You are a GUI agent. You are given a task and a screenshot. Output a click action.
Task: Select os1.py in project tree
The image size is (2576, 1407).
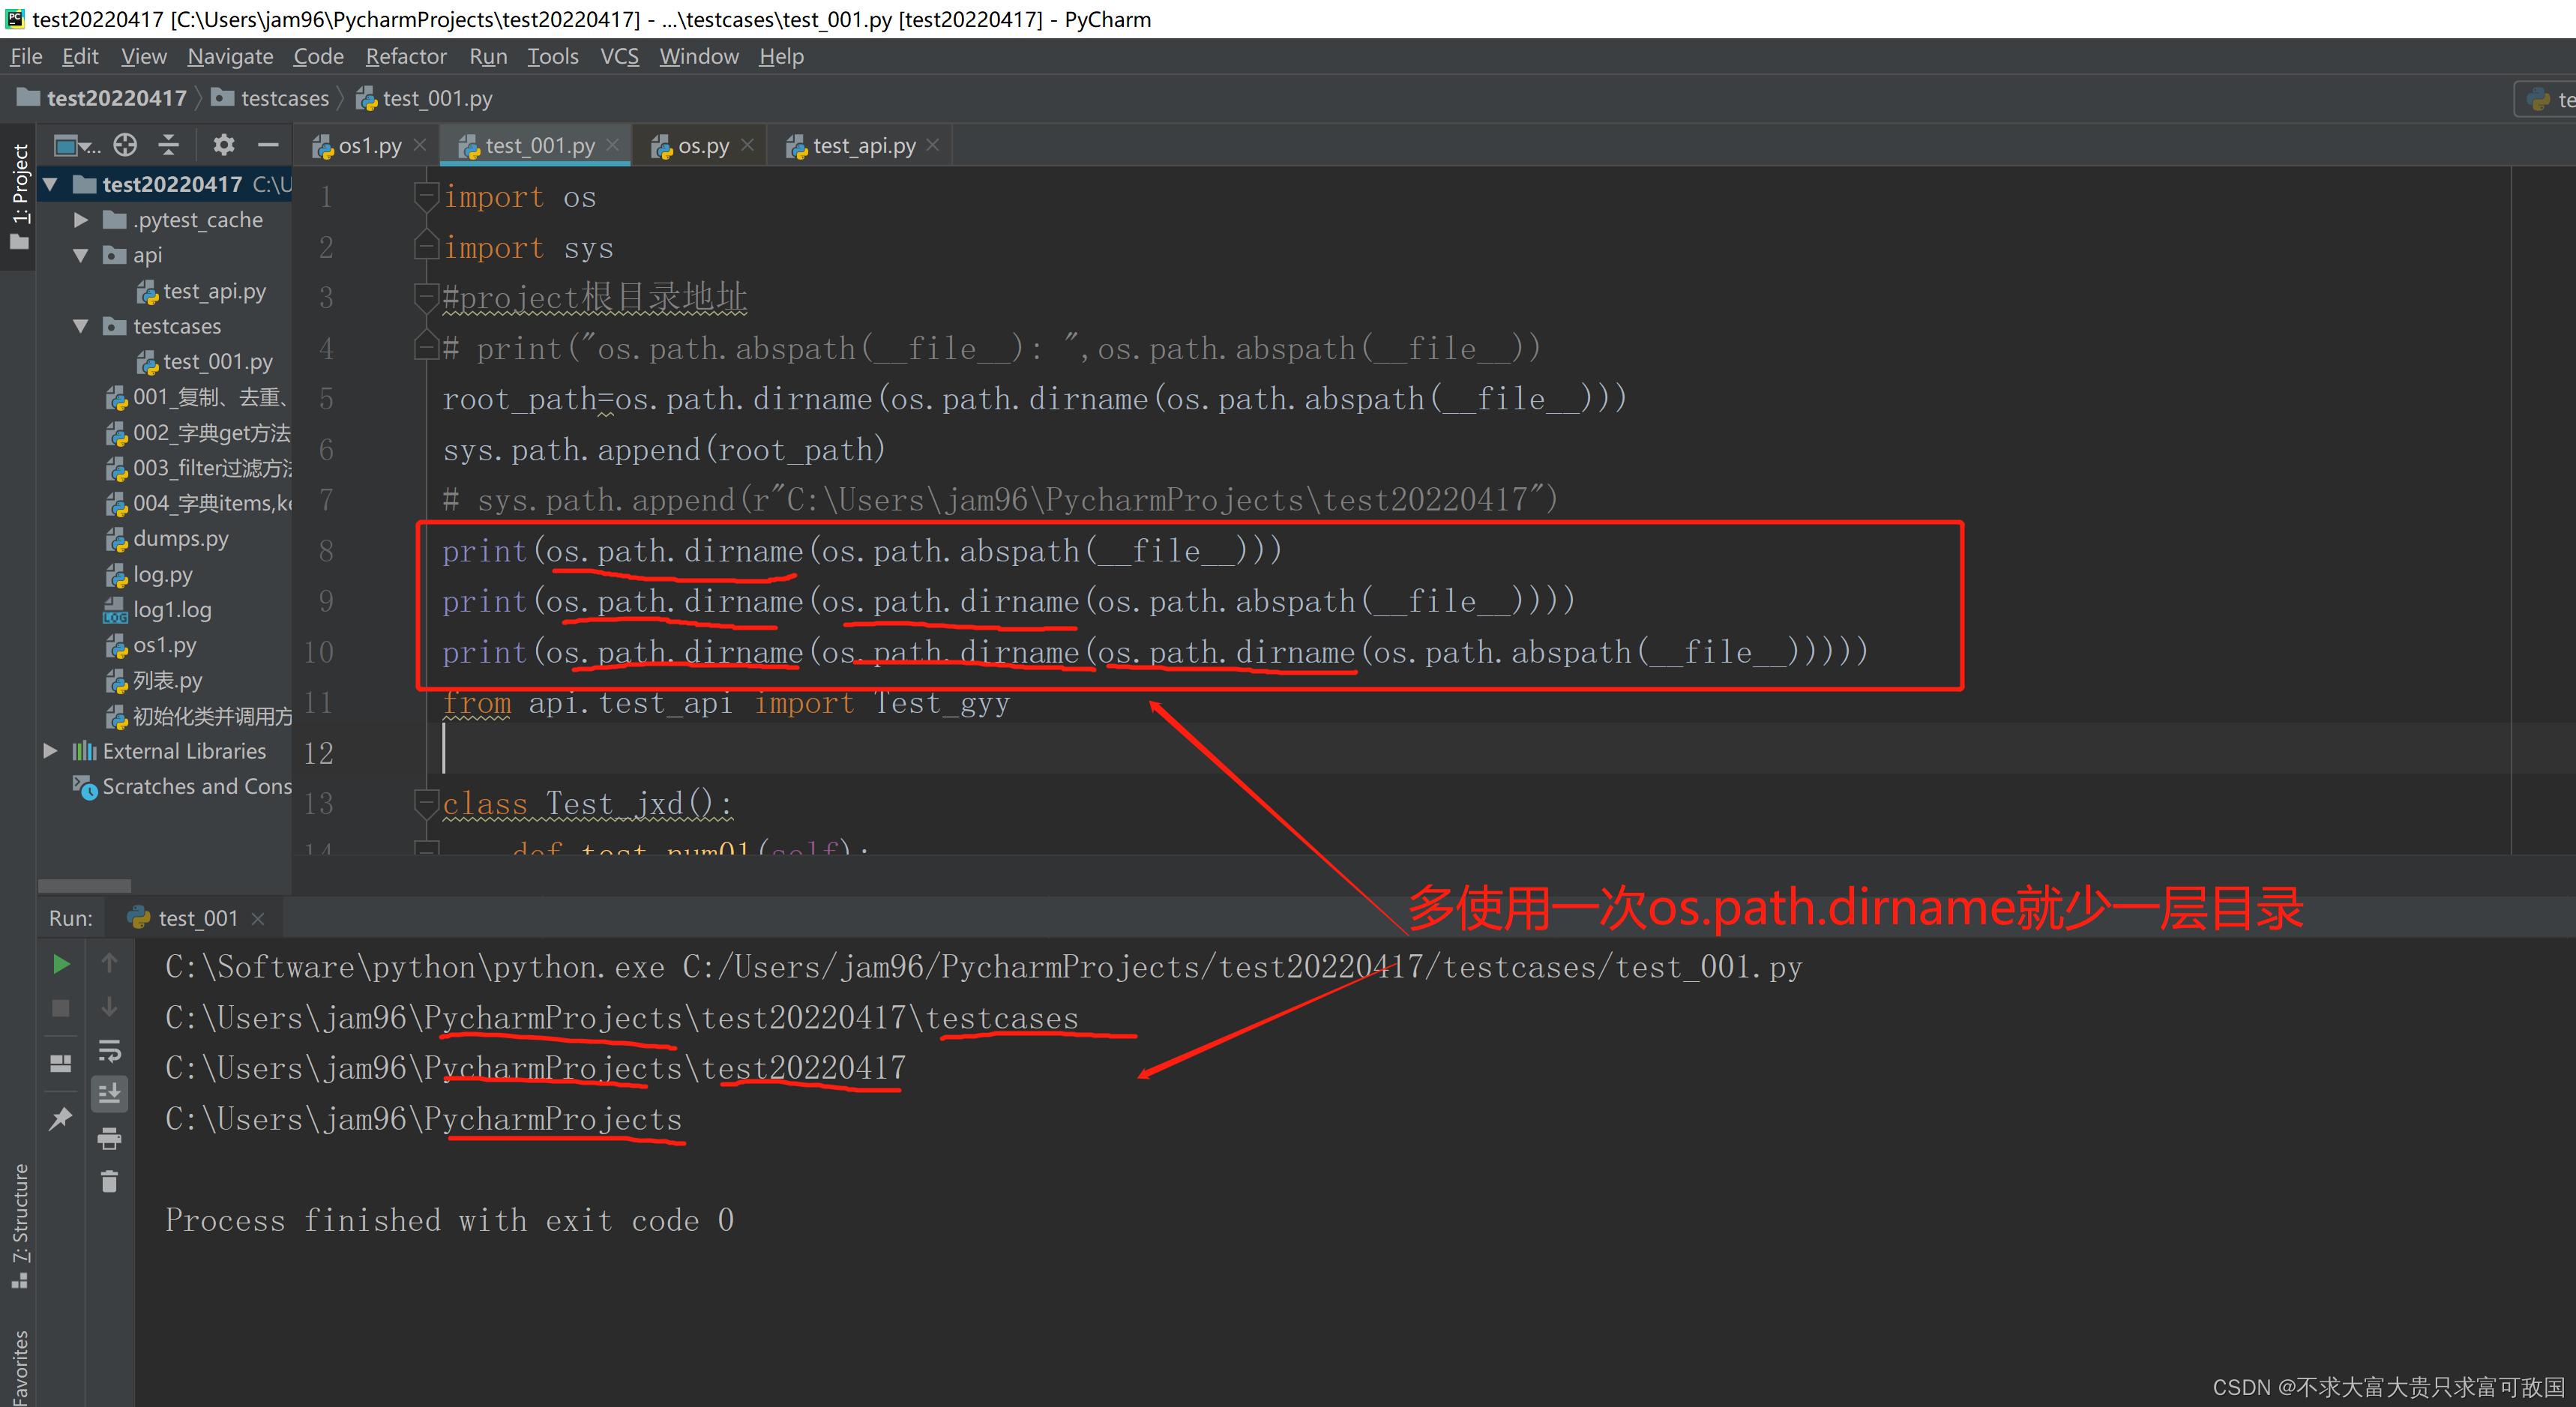[151, 646]
